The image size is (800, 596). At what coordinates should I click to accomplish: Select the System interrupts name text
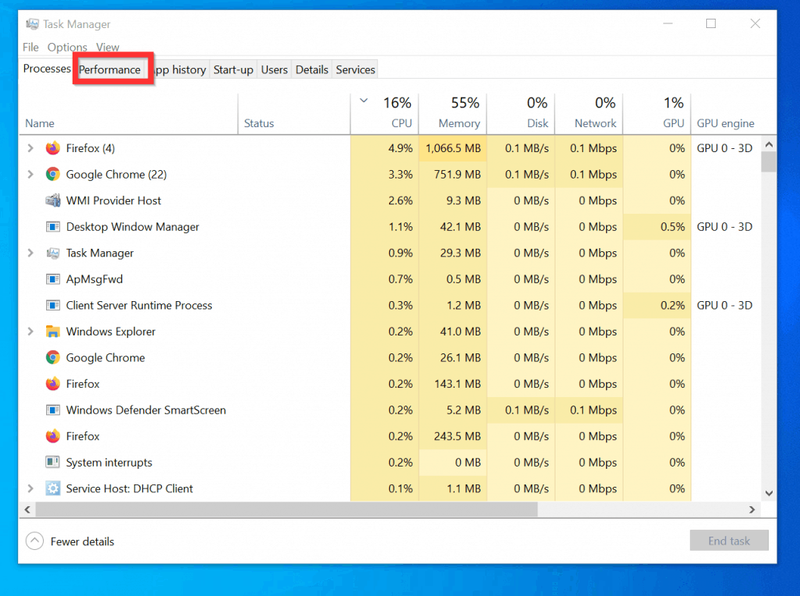point(109,462)
